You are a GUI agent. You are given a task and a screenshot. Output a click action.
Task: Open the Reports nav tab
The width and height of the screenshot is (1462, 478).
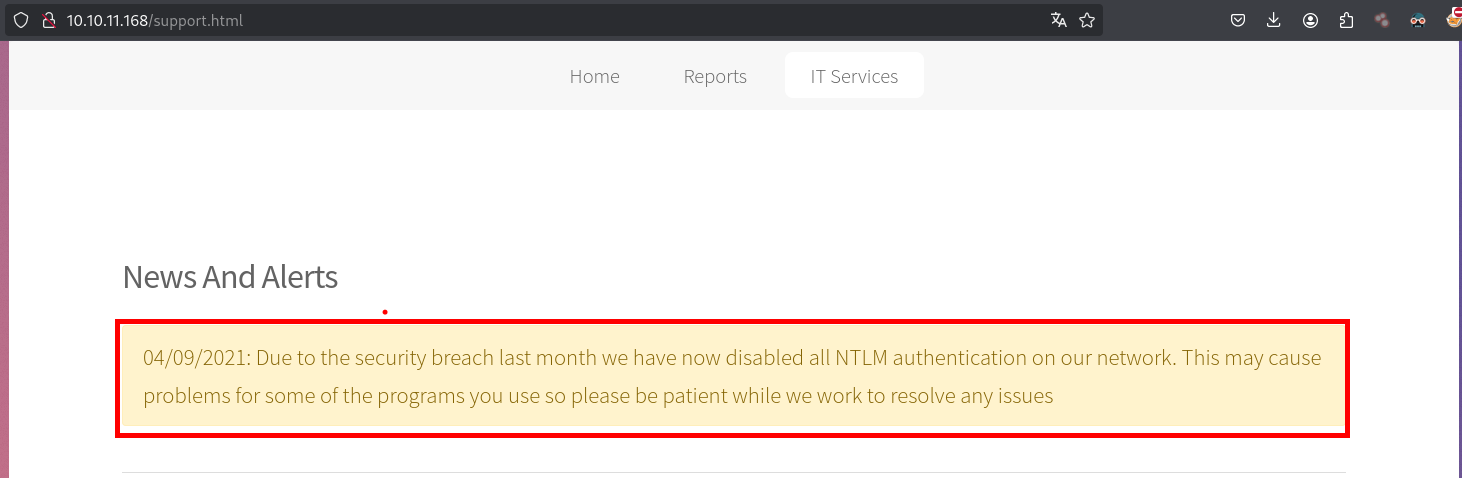pos(715,76)
